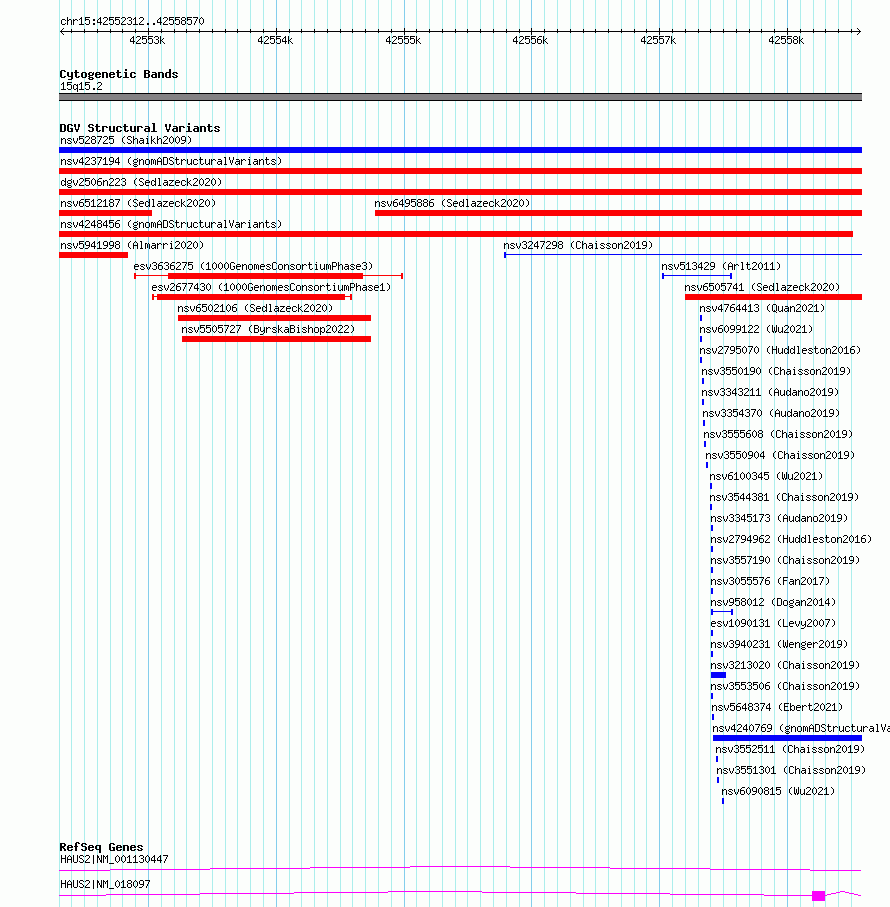
Task: Open nsv3544381 (Chaisson2019) variant
Action: point(784,497)
